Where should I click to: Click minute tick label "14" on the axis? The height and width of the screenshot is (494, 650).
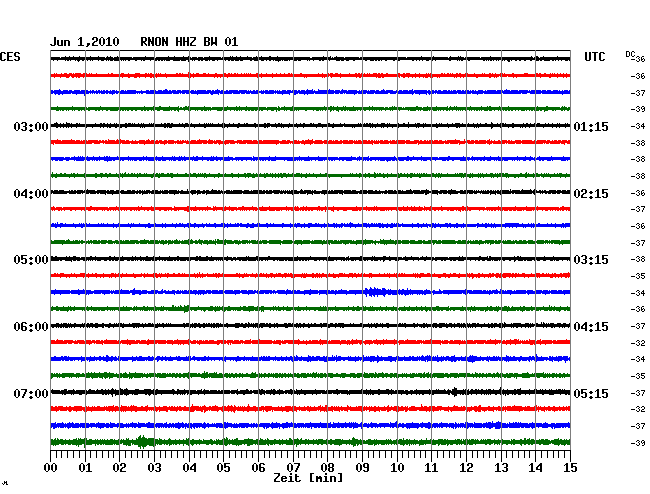click(536, 468)
